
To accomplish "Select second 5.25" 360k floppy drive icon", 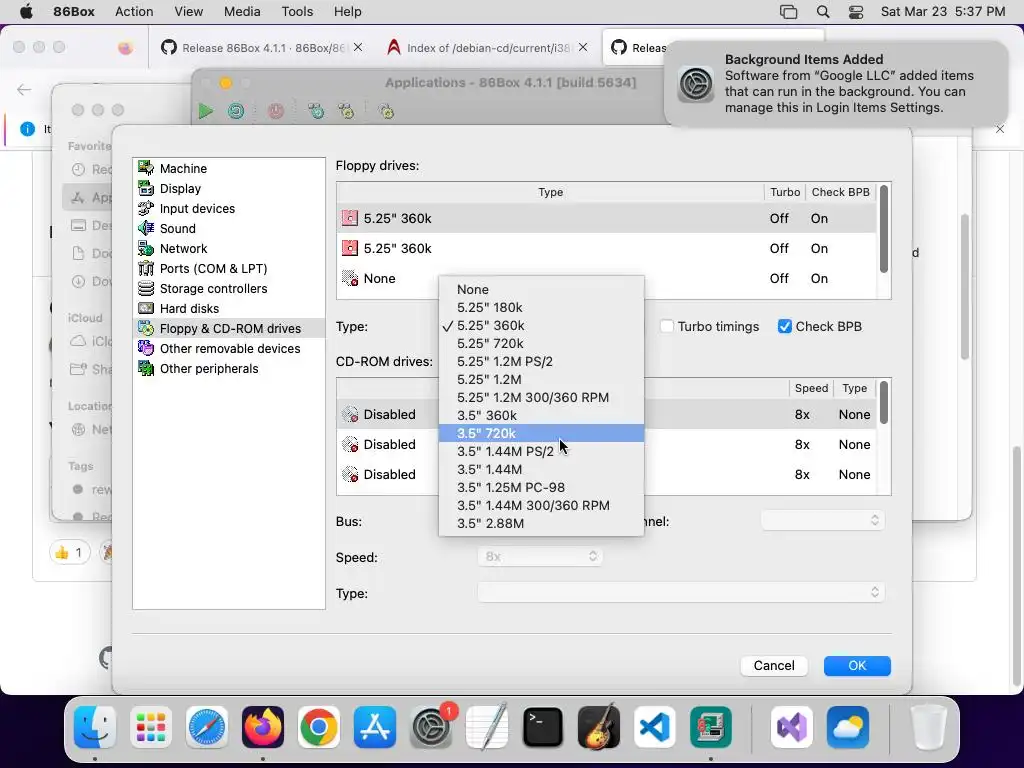I will tap(350, 248).
